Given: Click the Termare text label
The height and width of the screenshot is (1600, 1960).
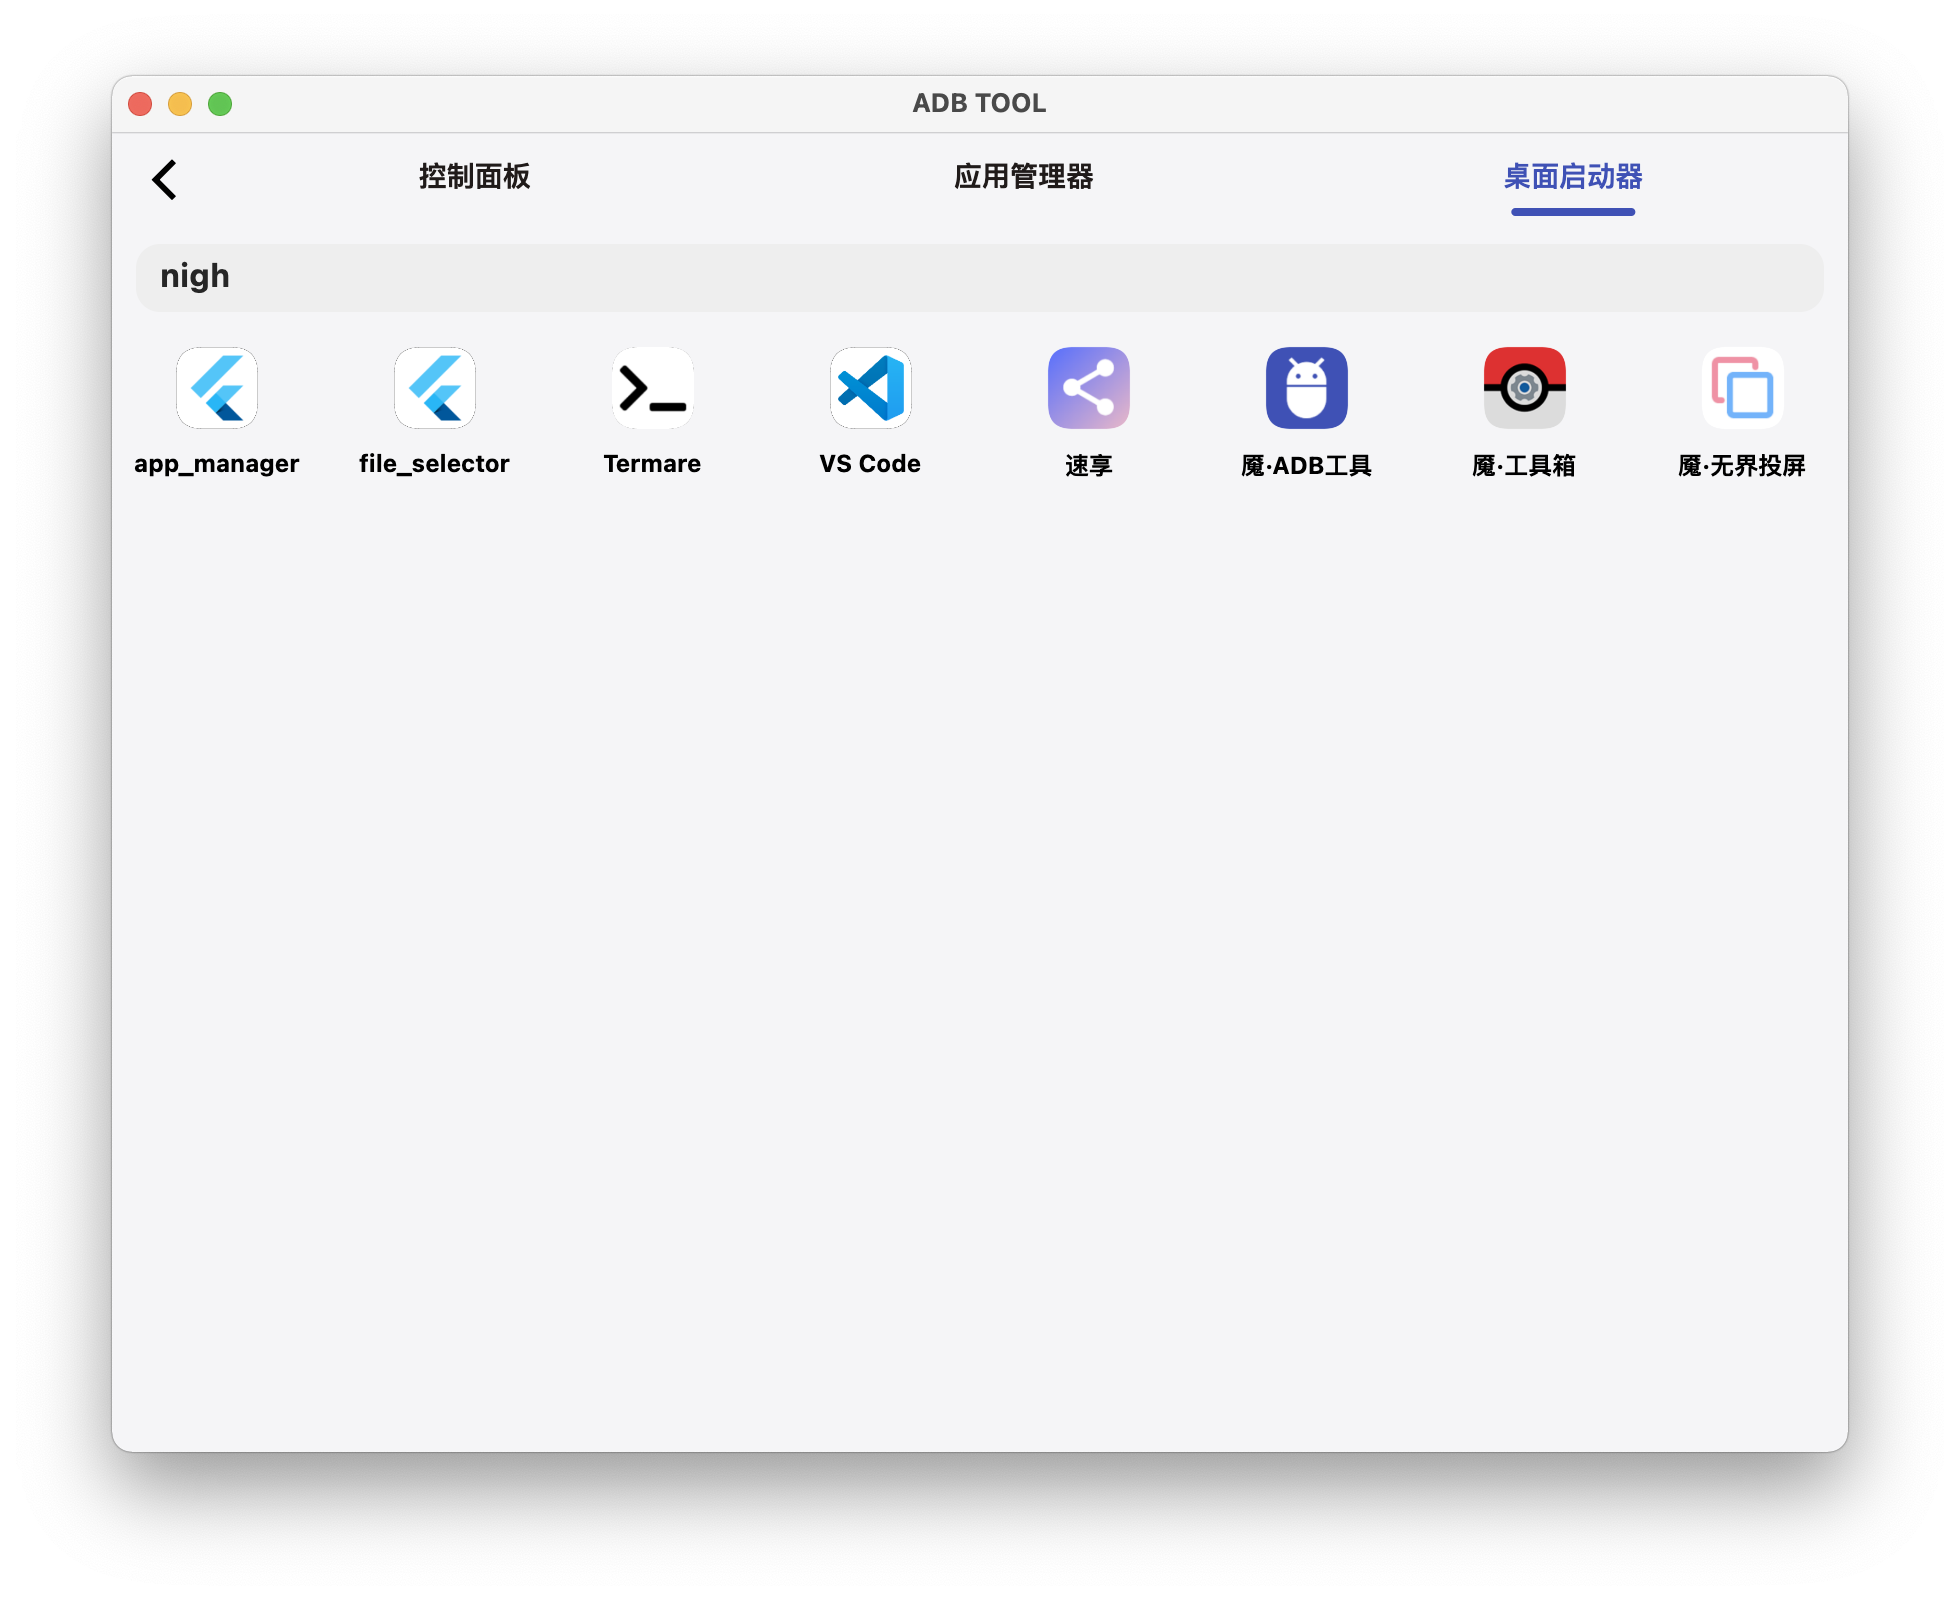Looking at the screenshot, I should coord(652,464).
